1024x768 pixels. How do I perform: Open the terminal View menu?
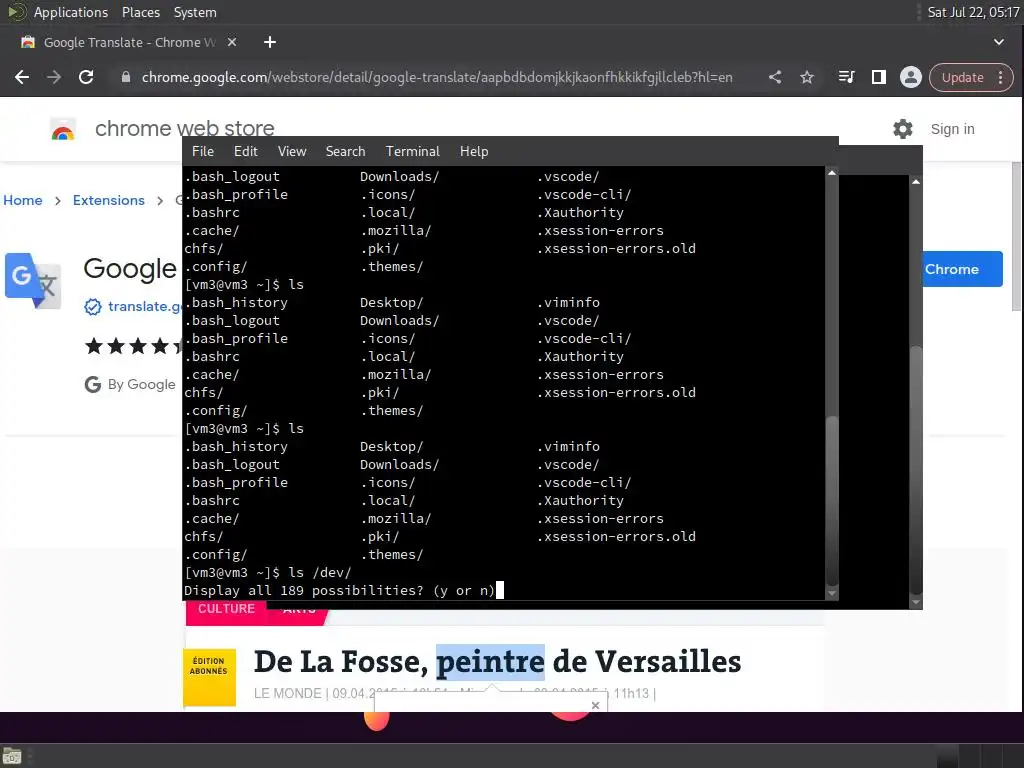click(291, 151)
